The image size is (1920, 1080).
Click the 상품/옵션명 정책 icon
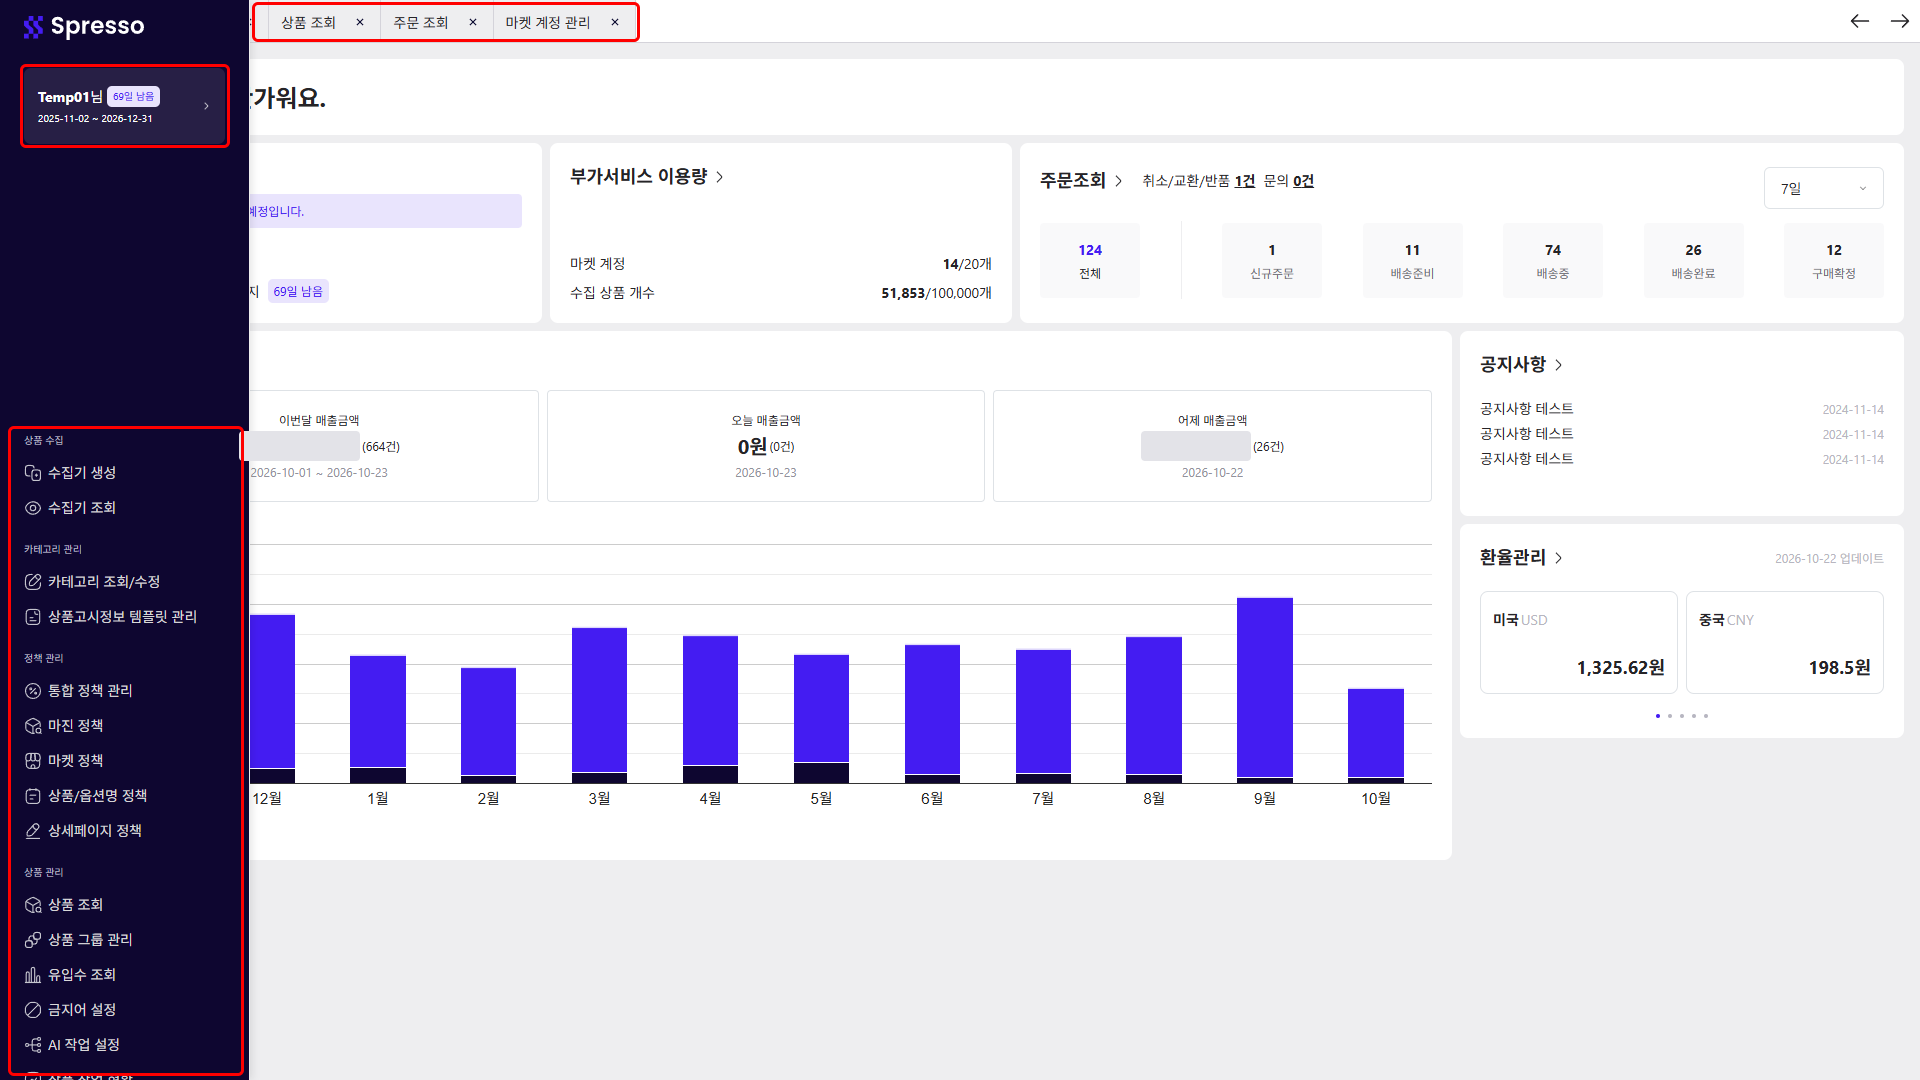click(x=33, y=796)
